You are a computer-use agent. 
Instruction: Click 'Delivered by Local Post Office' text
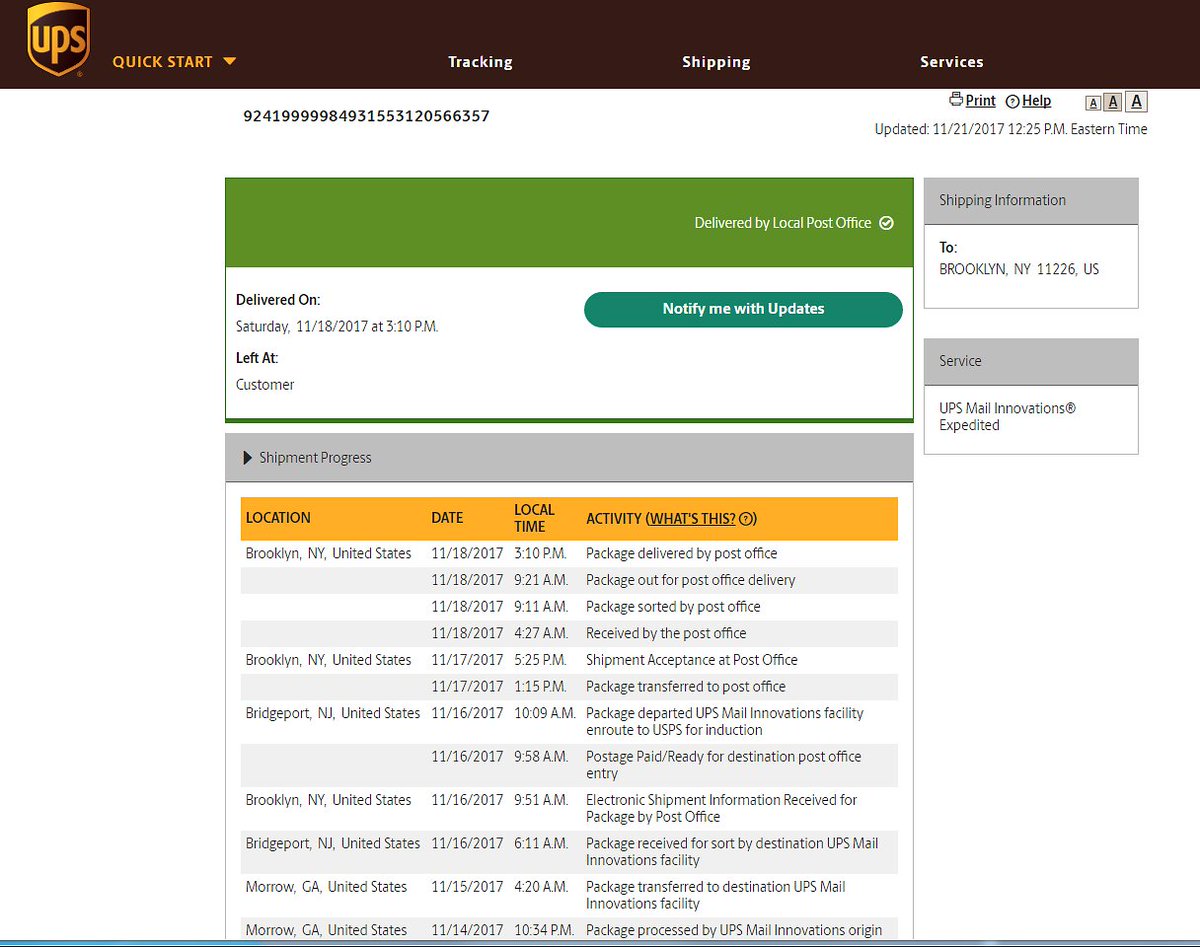click(x=783, y=223)
